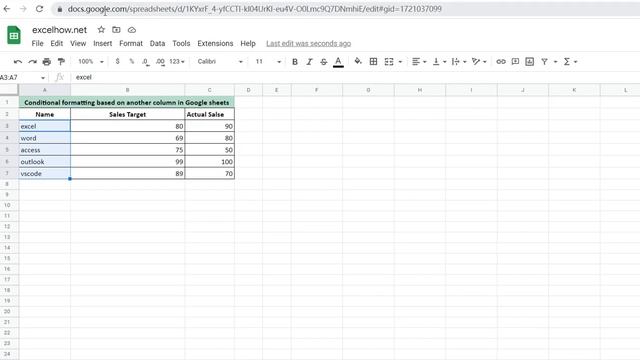
Task: Expand the filter views dropdown arrow
Action: pyautogui.click(x=556, y=62)
